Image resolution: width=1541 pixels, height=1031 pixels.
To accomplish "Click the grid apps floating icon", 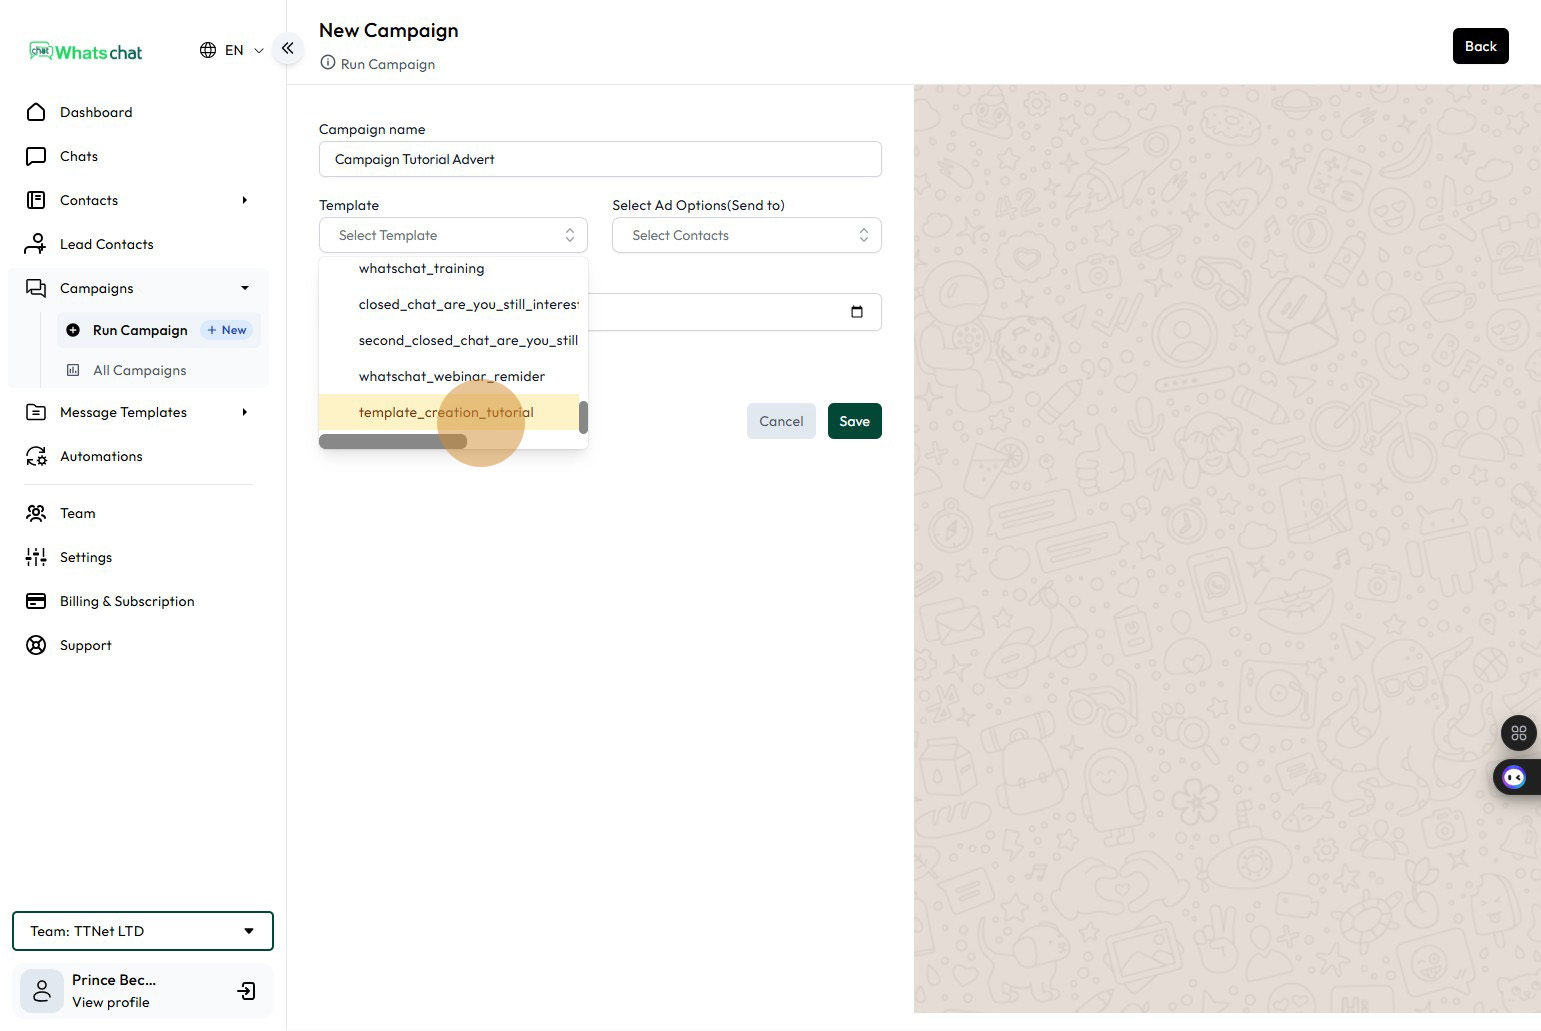I will tap(1518, 733).
